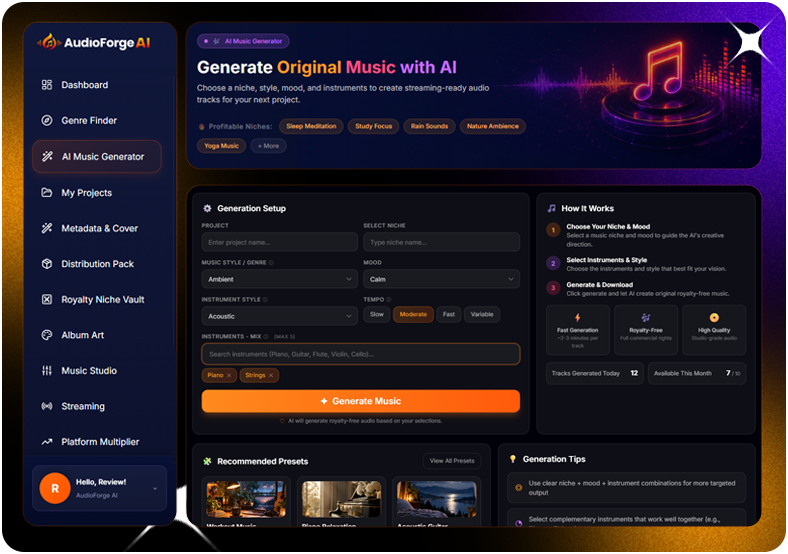The image size is (788, 554).
Task: Click the Streaming broadcast icon
Action: 47,406
